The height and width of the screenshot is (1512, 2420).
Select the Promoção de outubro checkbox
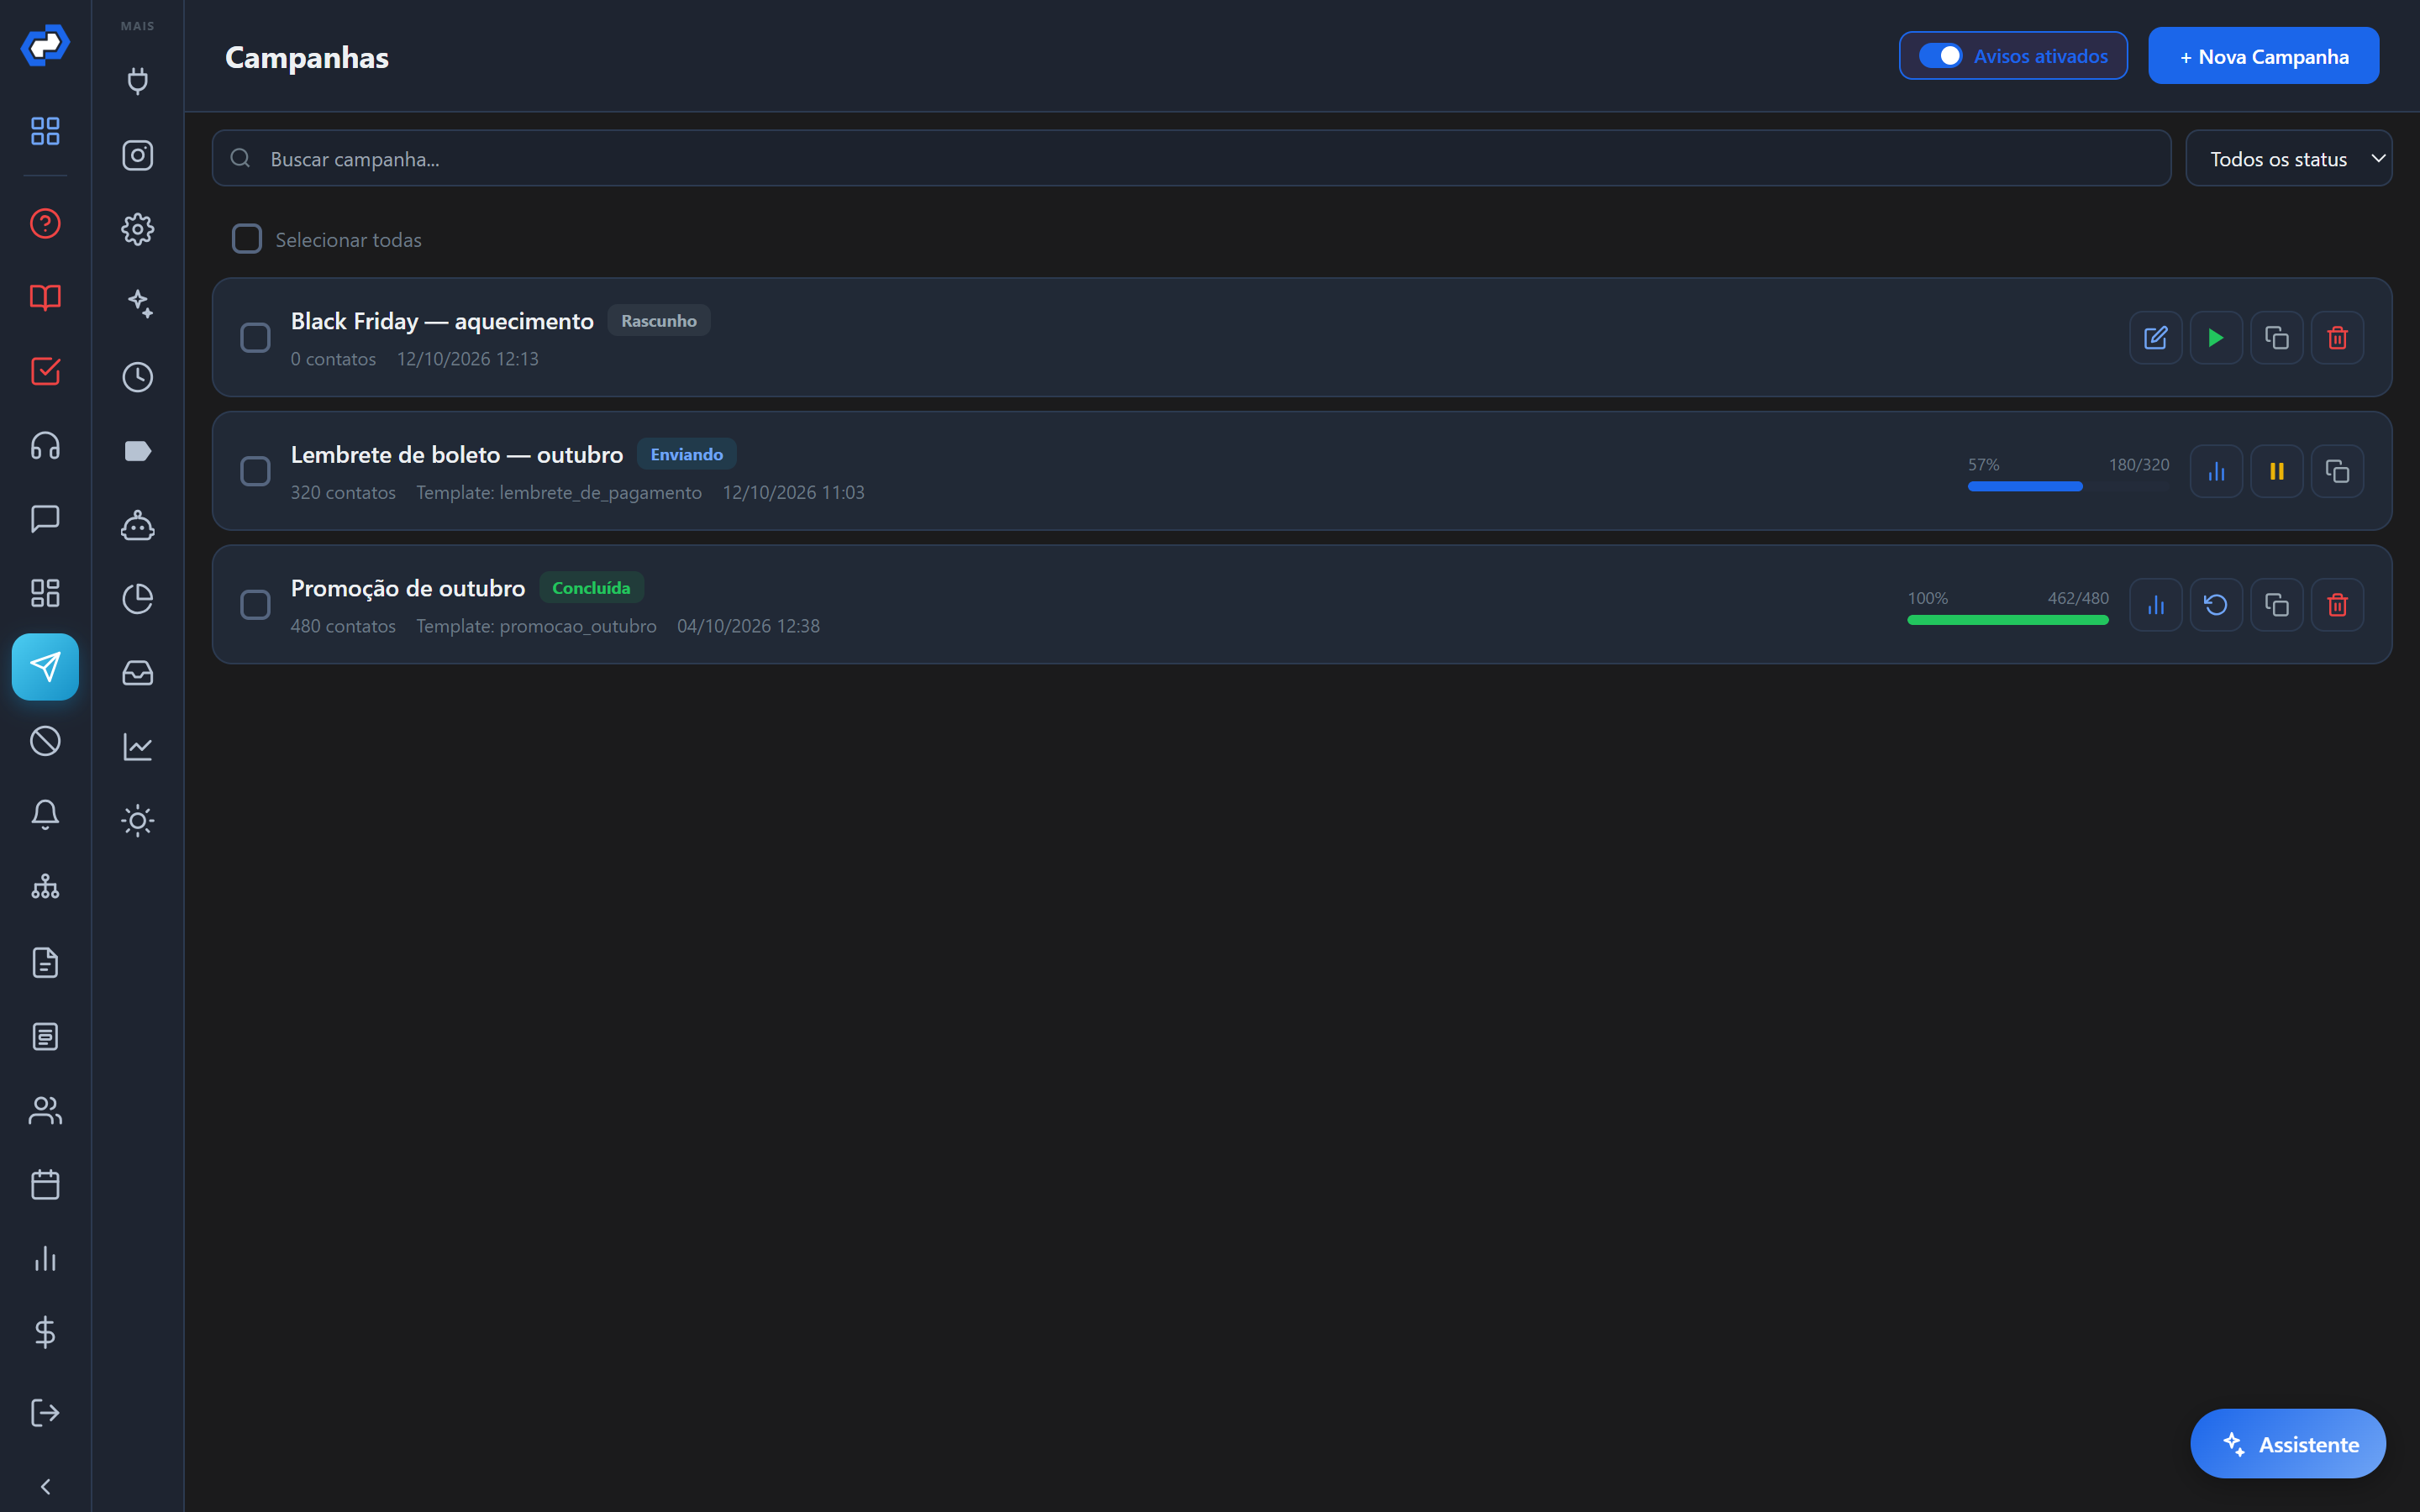coord(255,605)
